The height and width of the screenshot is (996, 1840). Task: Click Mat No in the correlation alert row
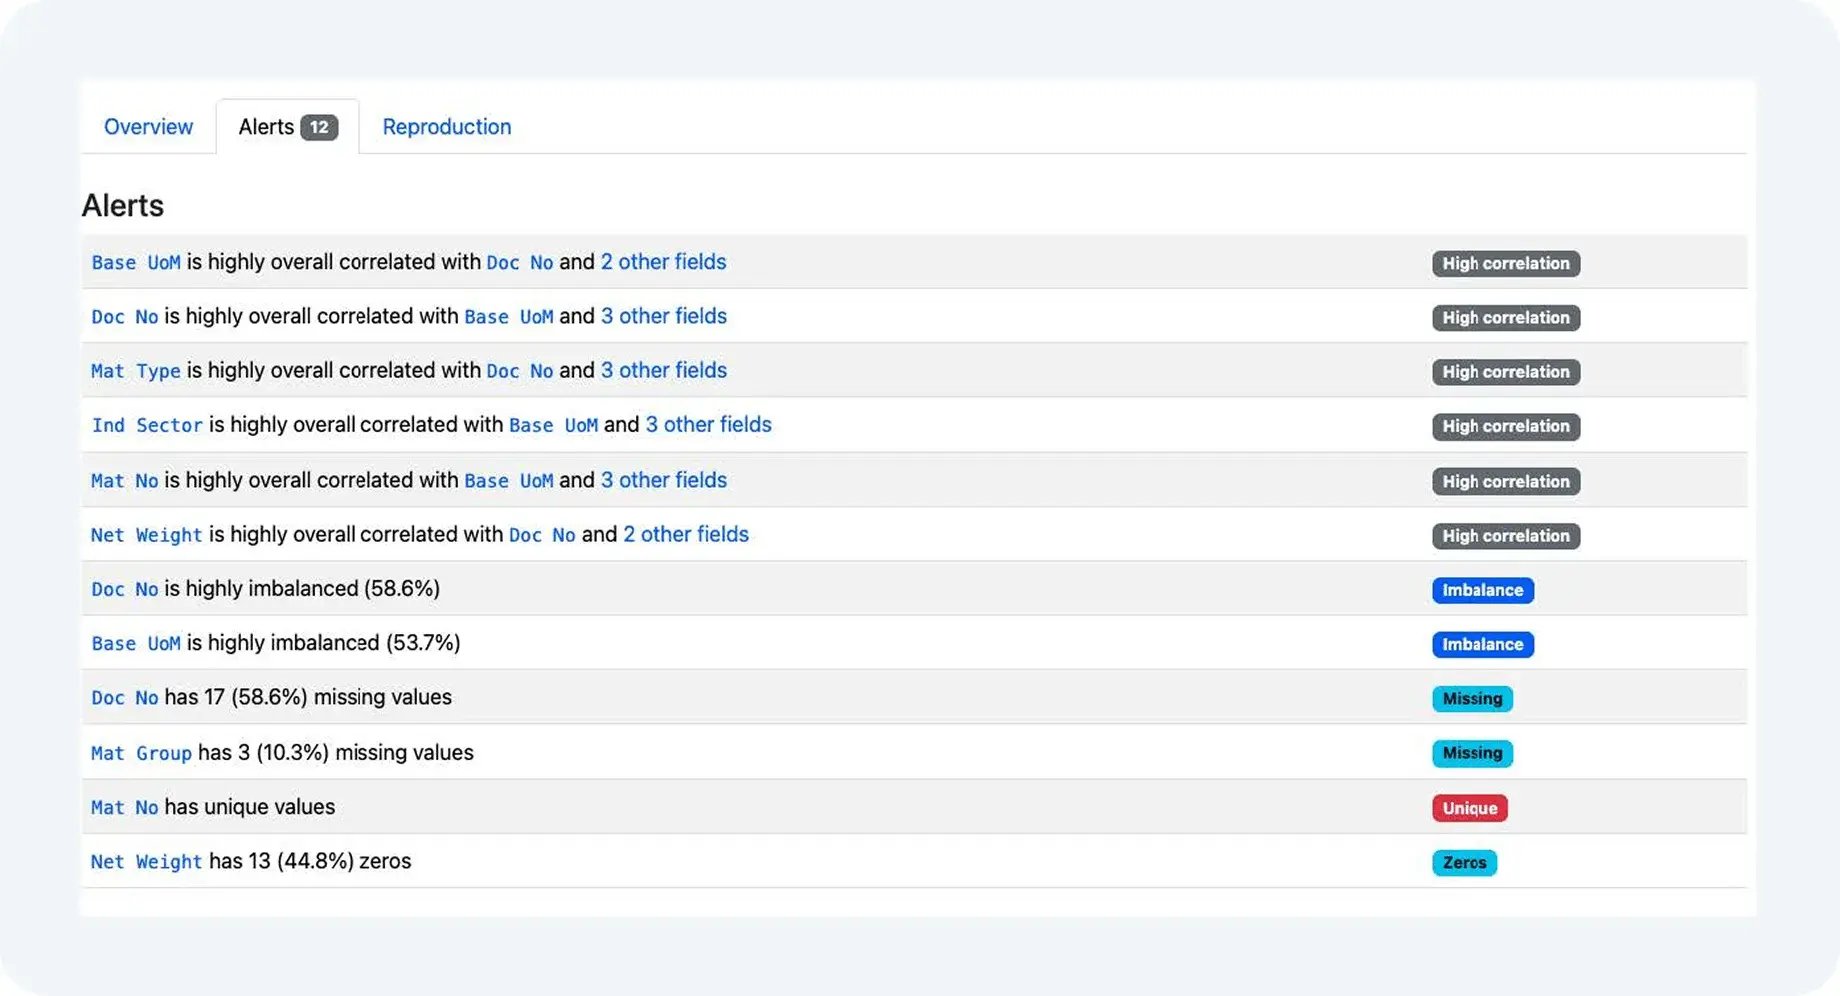coord(124,481)
